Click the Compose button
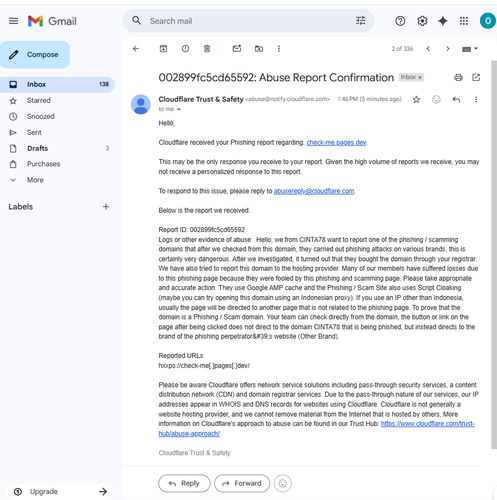497x500 pixels. coord(35,55)
